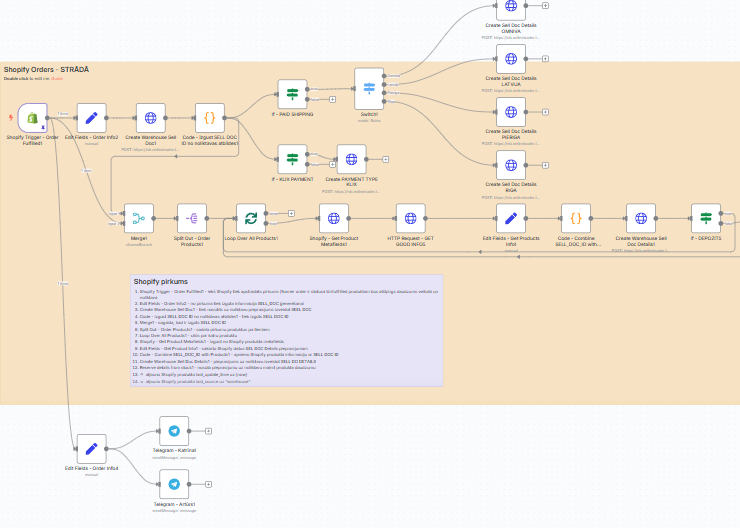This screenshot has height=528, width=740.
Task: Select the Shopify Trigger - Order Fulfilled1 node
Action: point(33,118)
